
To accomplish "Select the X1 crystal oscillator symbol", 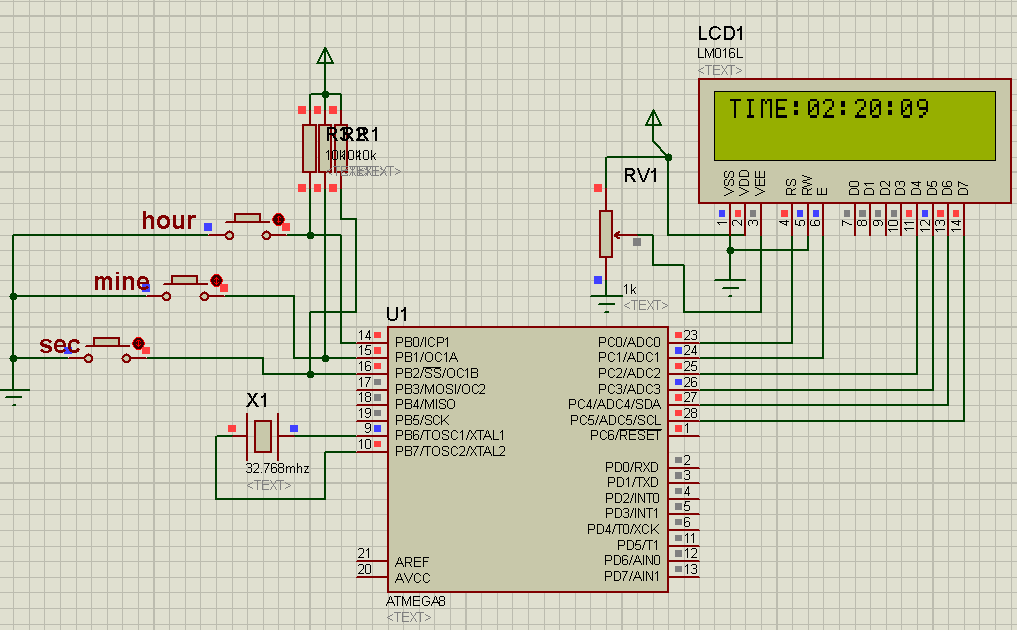I will click(x=262, y=436).
